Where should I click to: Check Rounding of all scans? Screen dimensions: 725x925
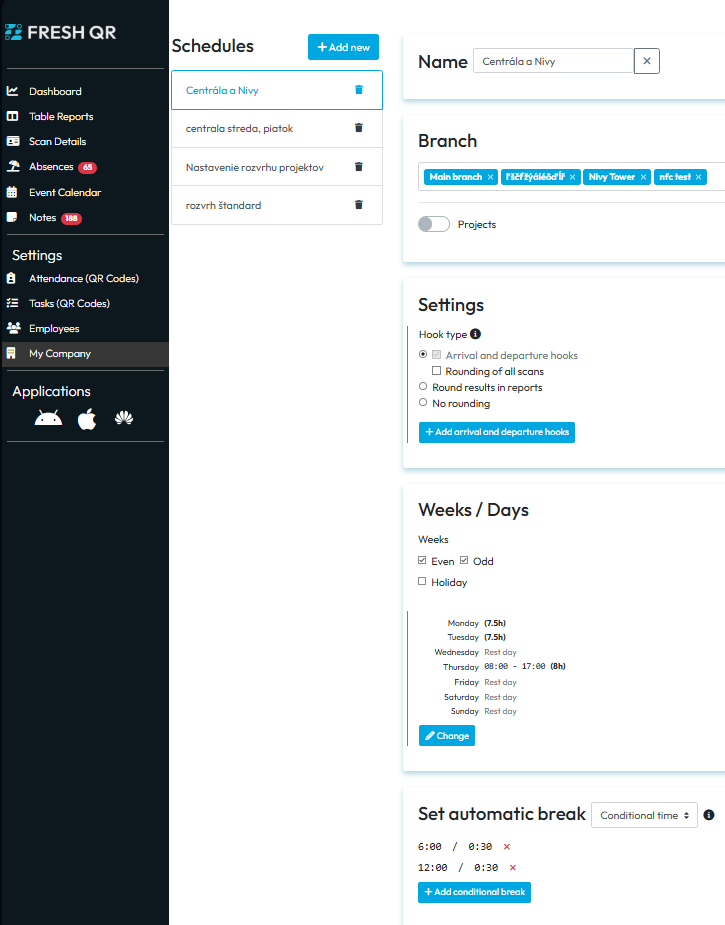[436, 371]
